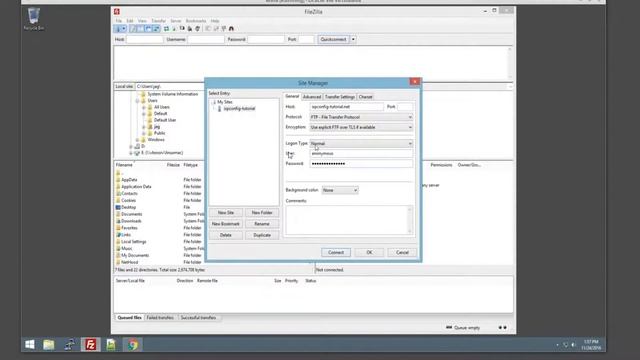Collapse the Users folder in the local tree

tap(138, 101)
